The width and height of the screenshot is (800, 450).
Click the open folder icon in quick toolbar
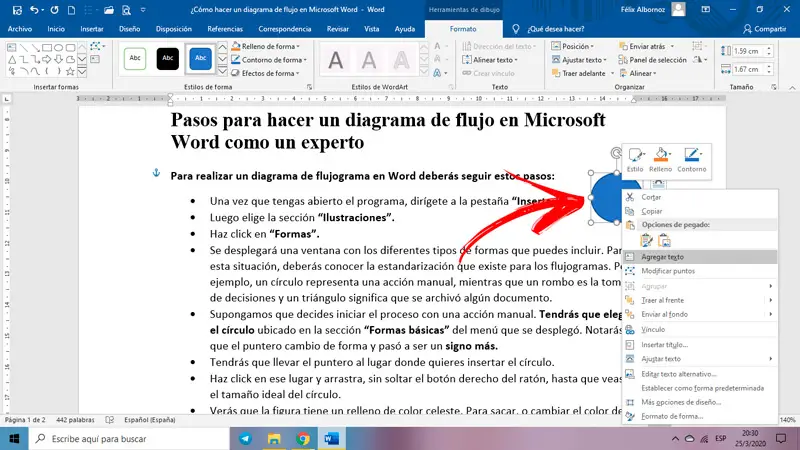[109, 10]
